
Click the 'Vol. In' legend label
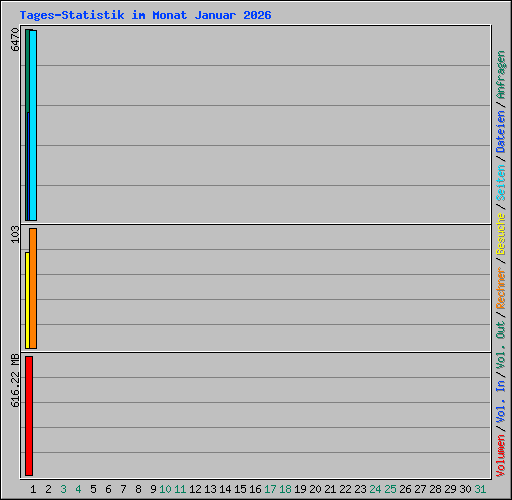(x=500, y=401)
